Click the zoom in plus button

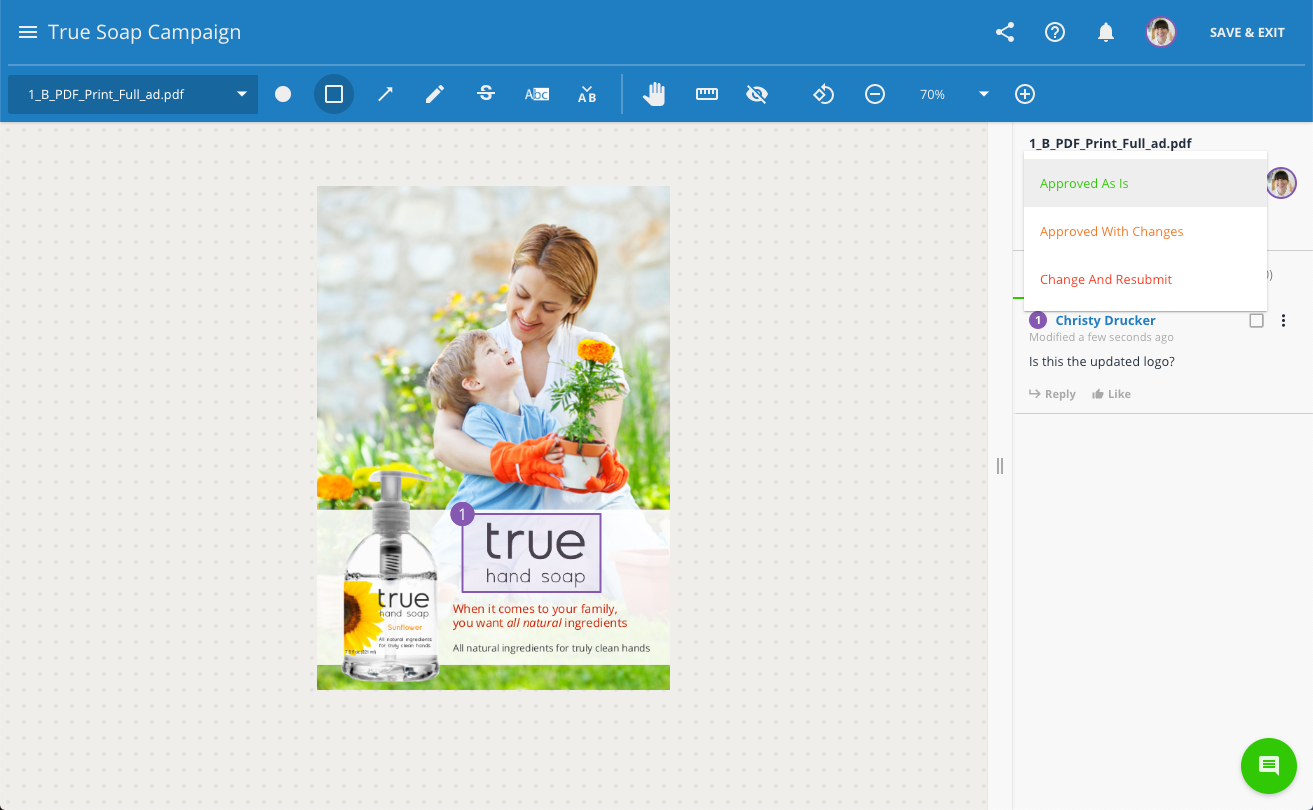(x=1025, y=94)
